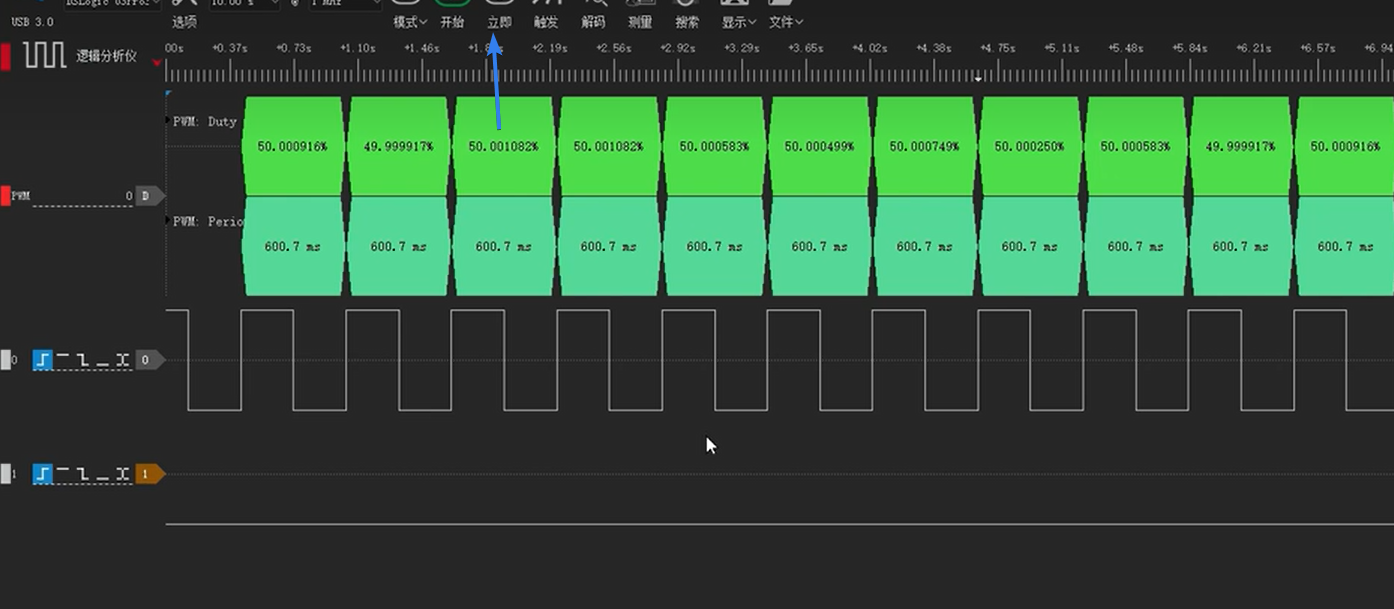Open the 解码 menu
Screen dimensions: 1394x609
[593, 22]
